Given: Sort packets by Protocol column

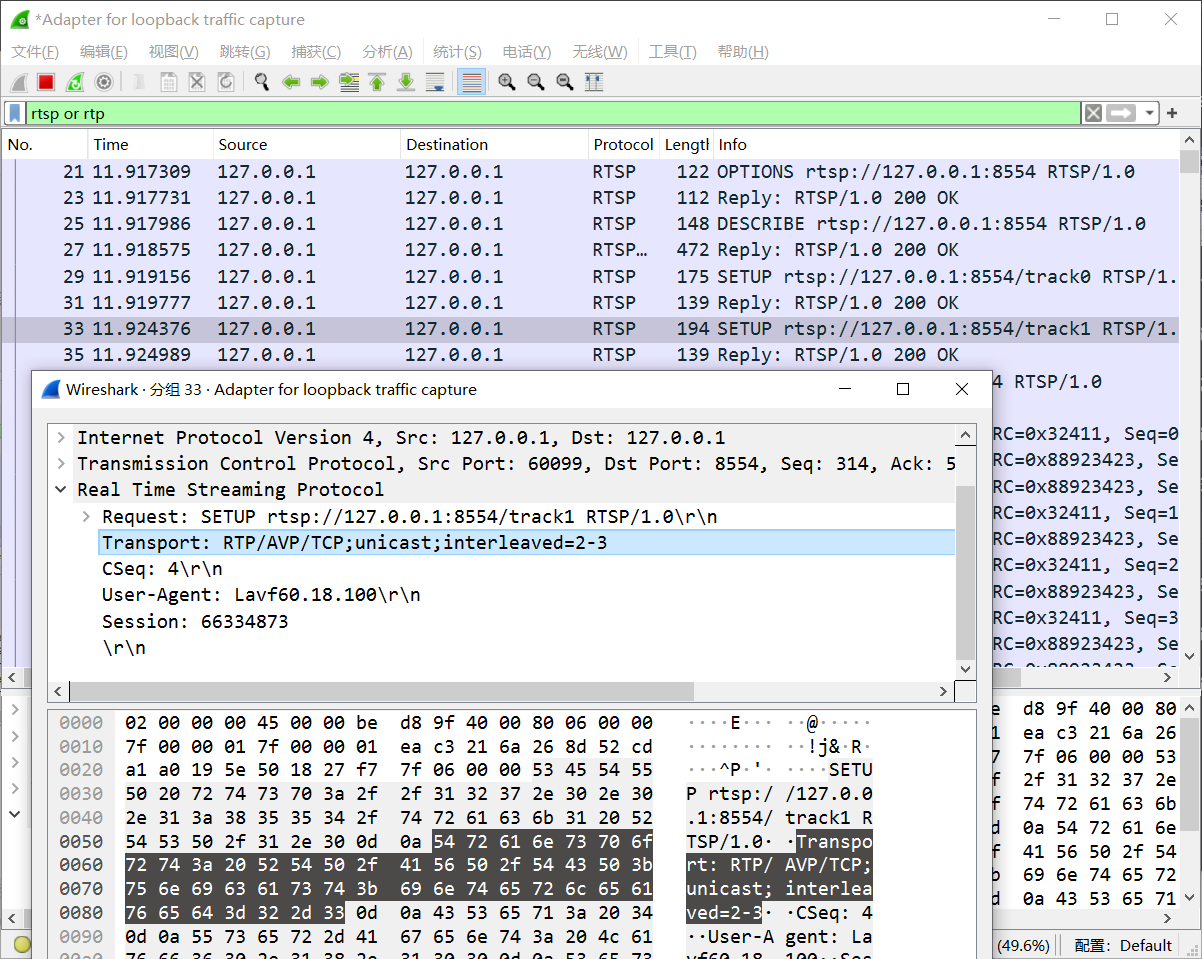Looking at the screenshot, I should click(x=623, y=145).
